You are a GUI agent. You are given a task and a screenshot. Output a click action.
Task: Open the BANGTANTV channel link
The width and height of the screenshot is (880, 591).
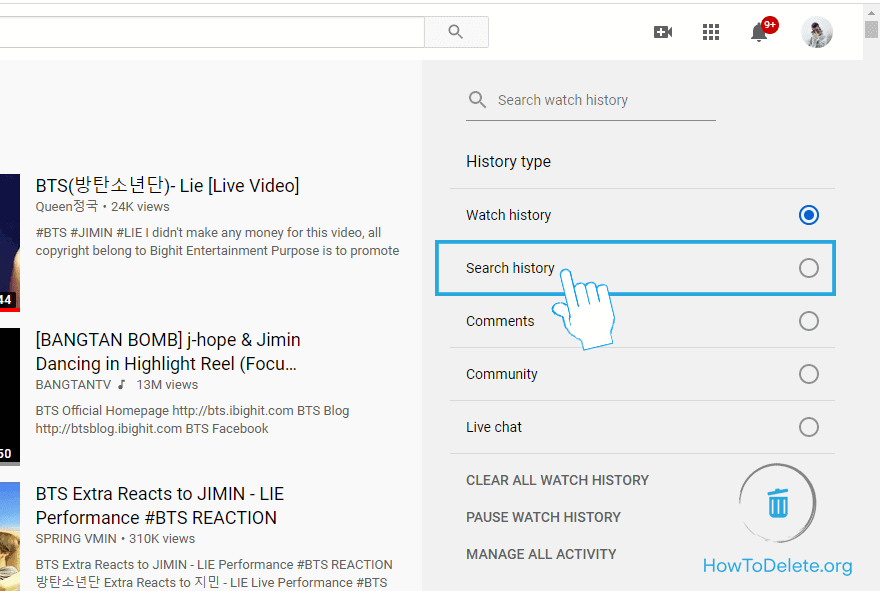pos(73,385)
